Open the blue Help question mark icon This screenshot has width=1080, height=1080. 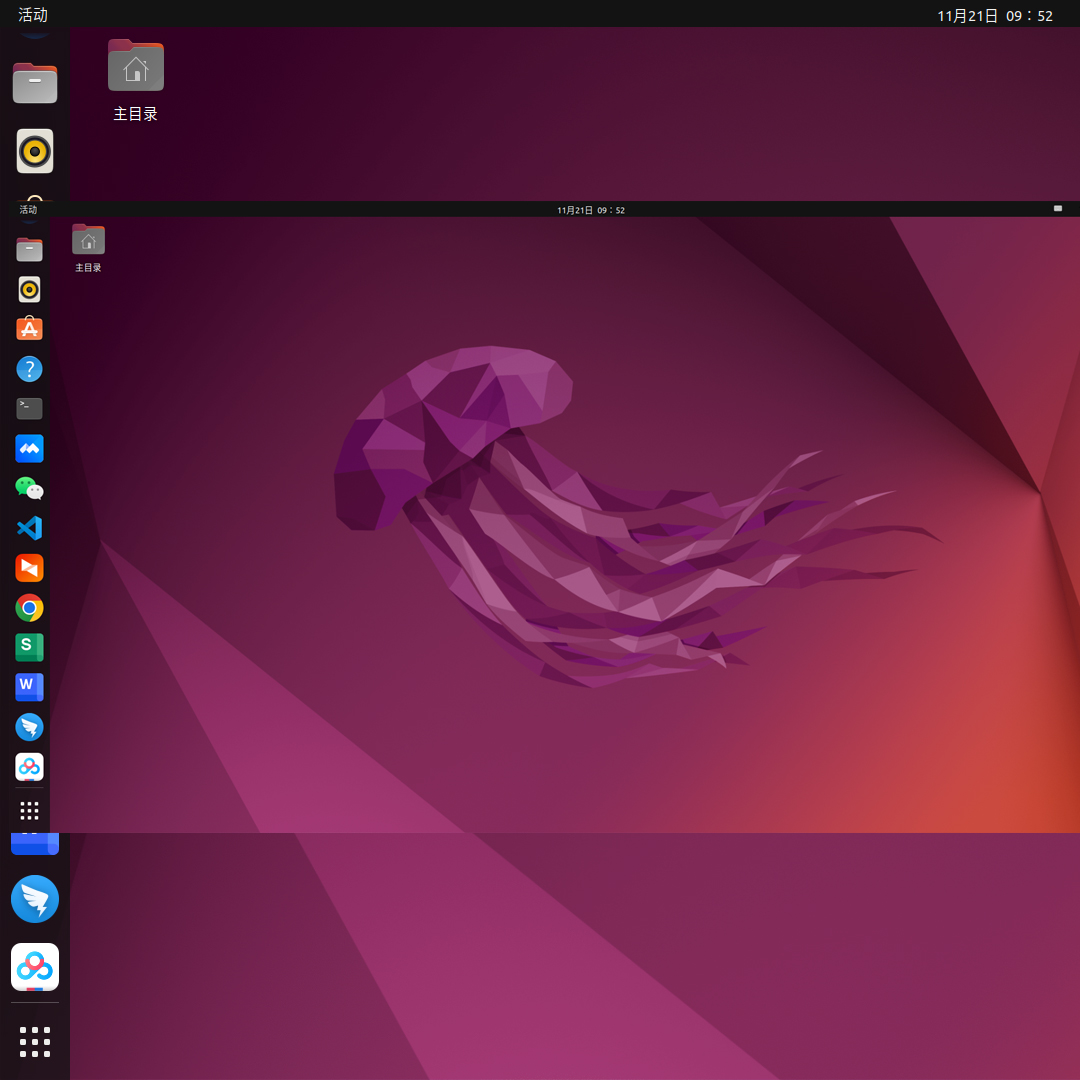[x=29, y=368]
